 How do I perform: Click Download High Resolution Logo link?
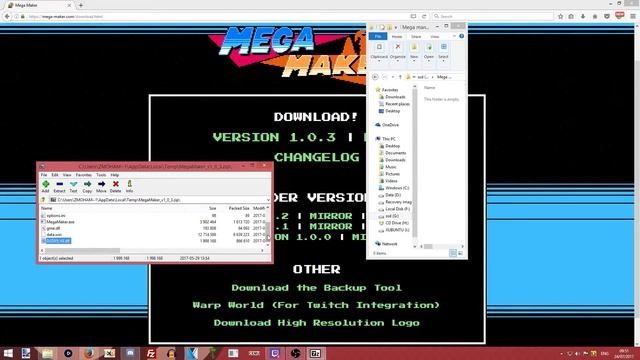click(317, 323)
